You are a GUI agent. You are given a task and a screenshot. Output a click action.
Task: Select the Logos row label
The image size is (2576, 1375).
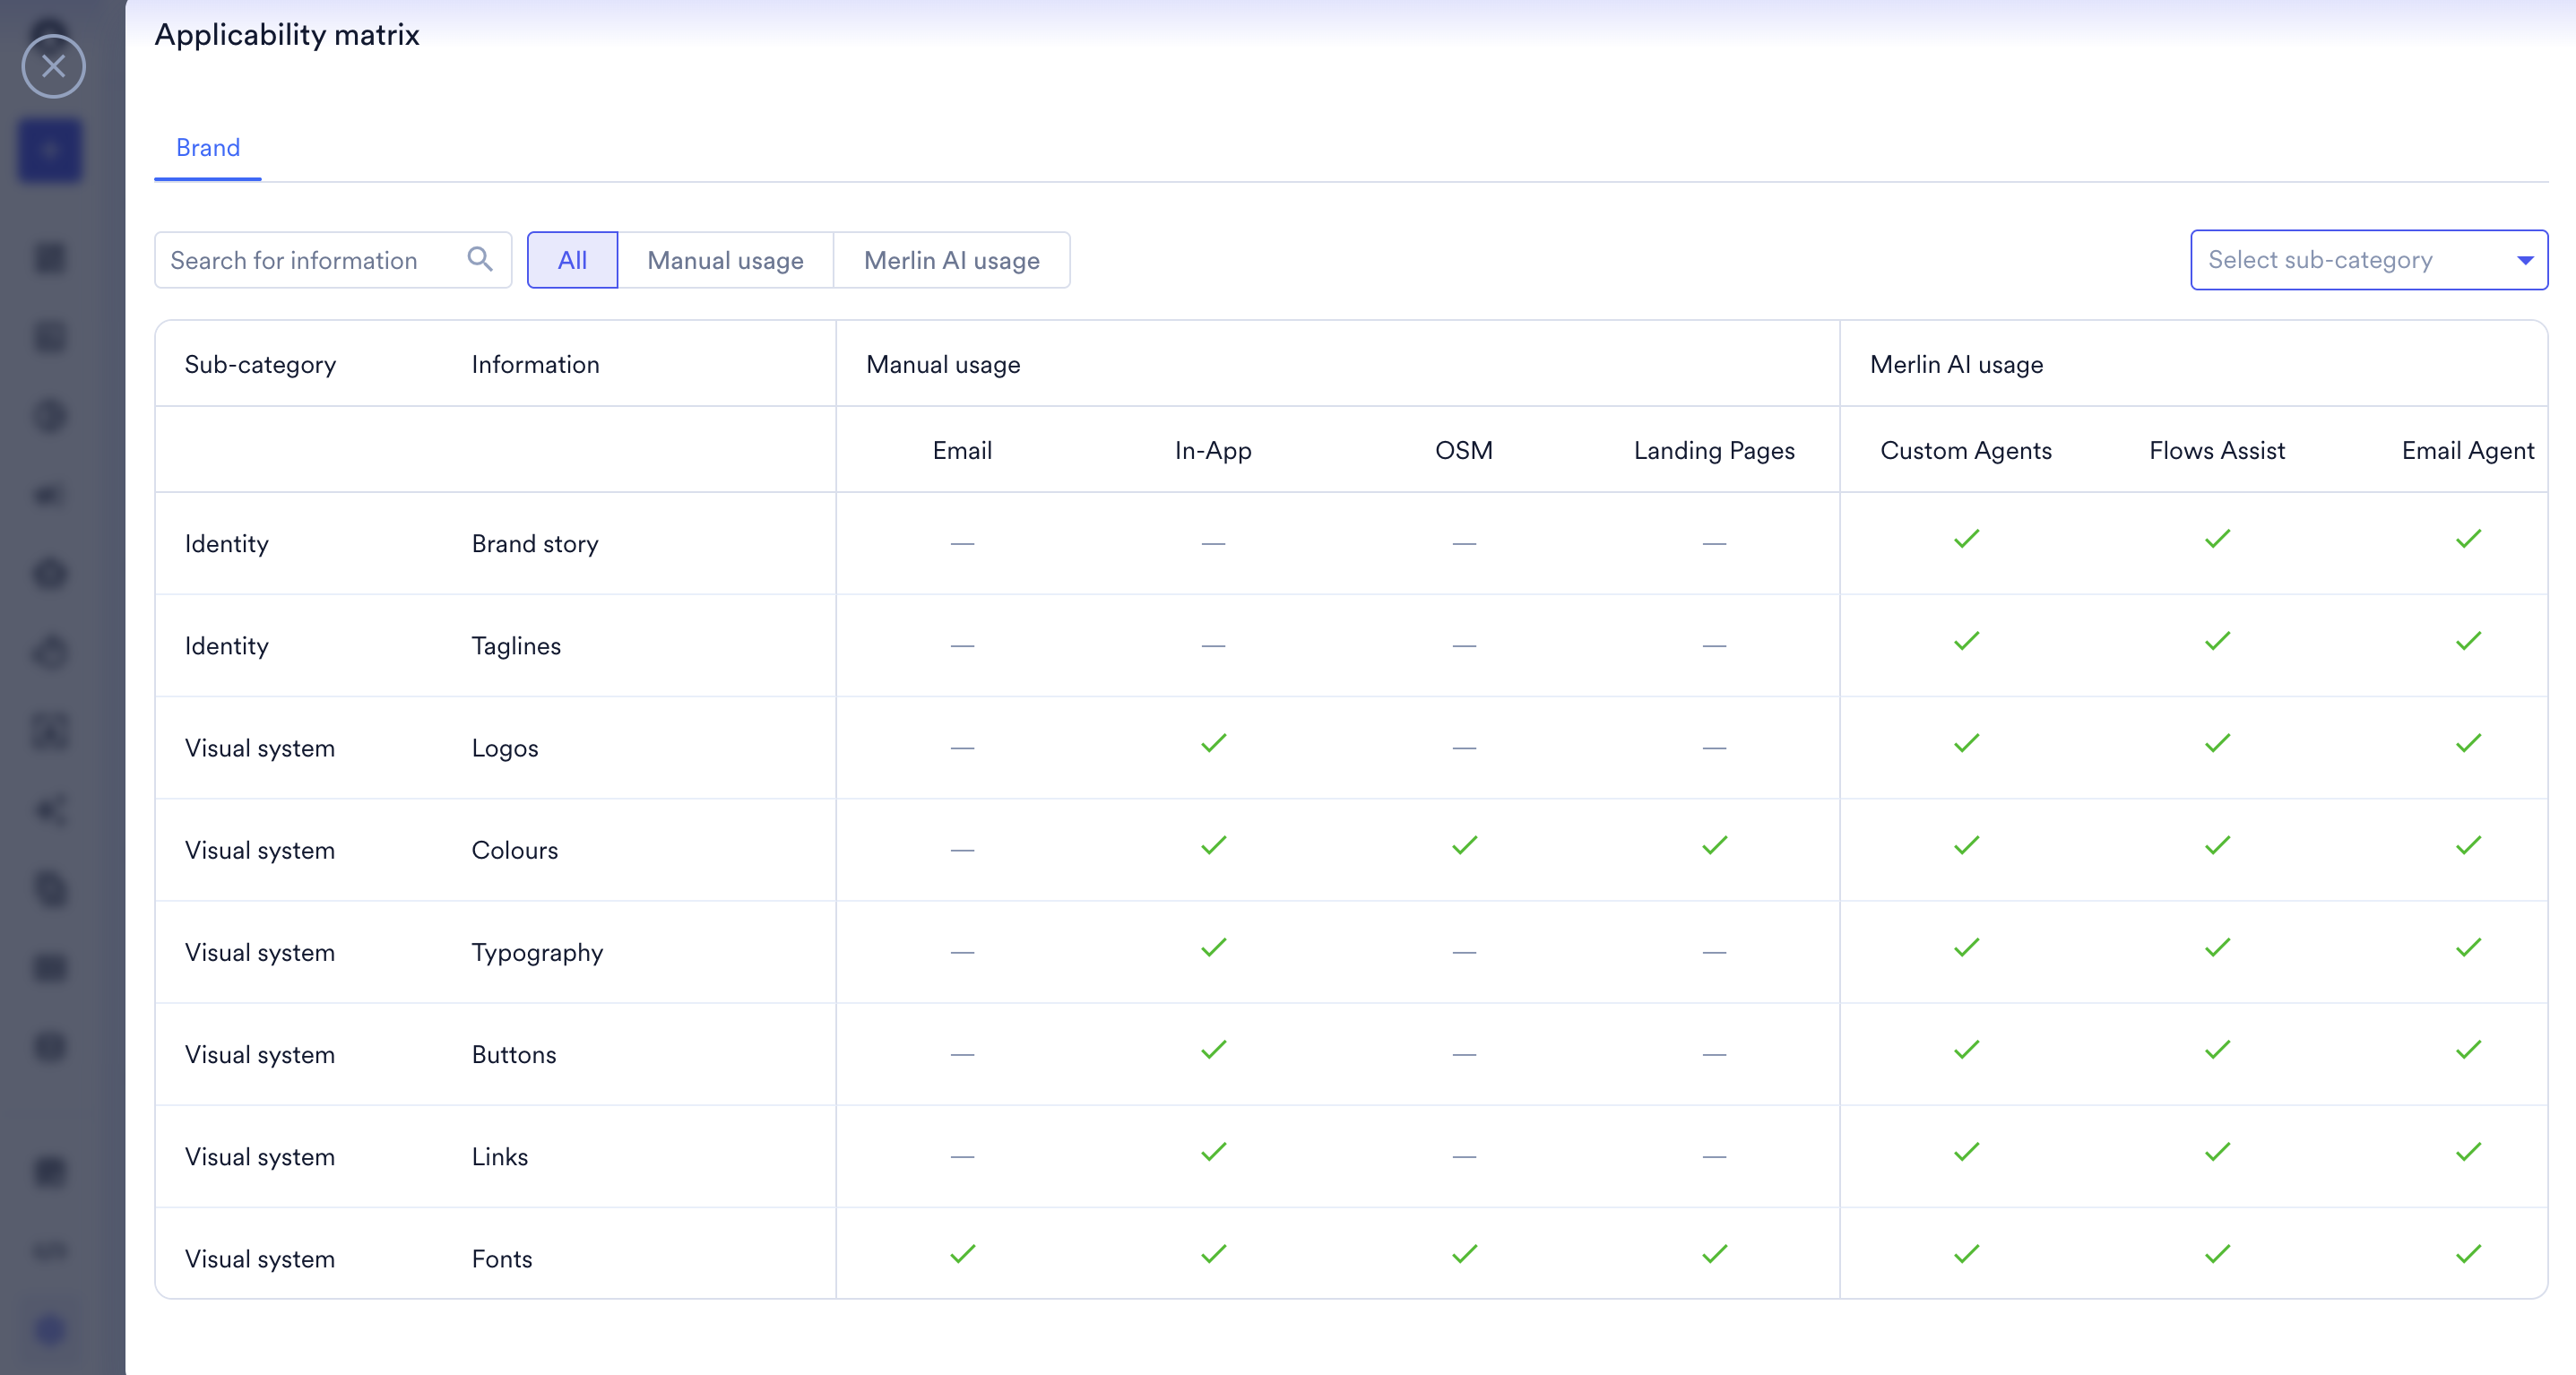[505, 748]
